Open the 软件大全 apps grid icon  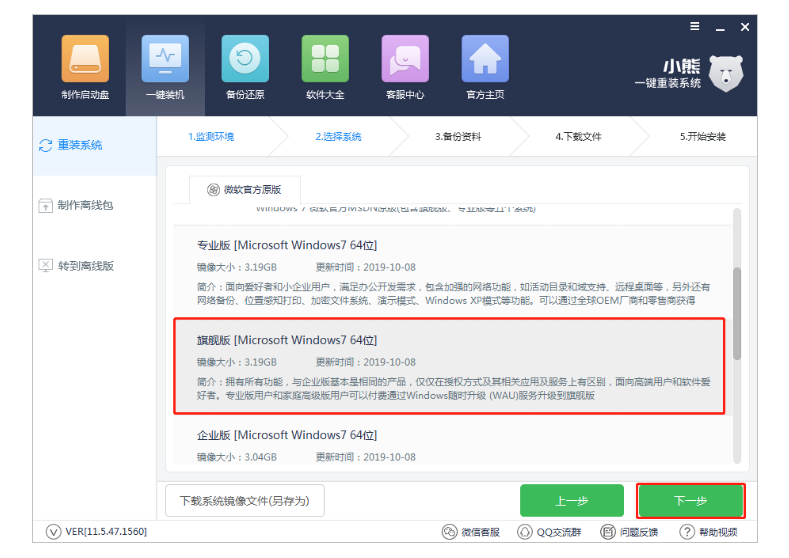coord(325,59)
